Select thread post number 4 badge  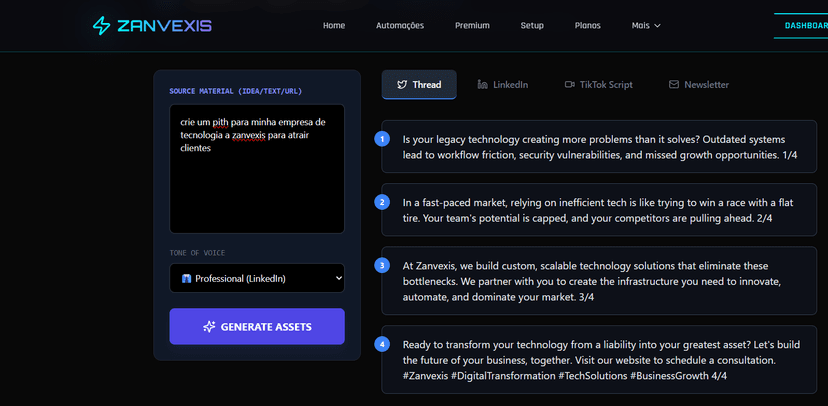[382, 344]
